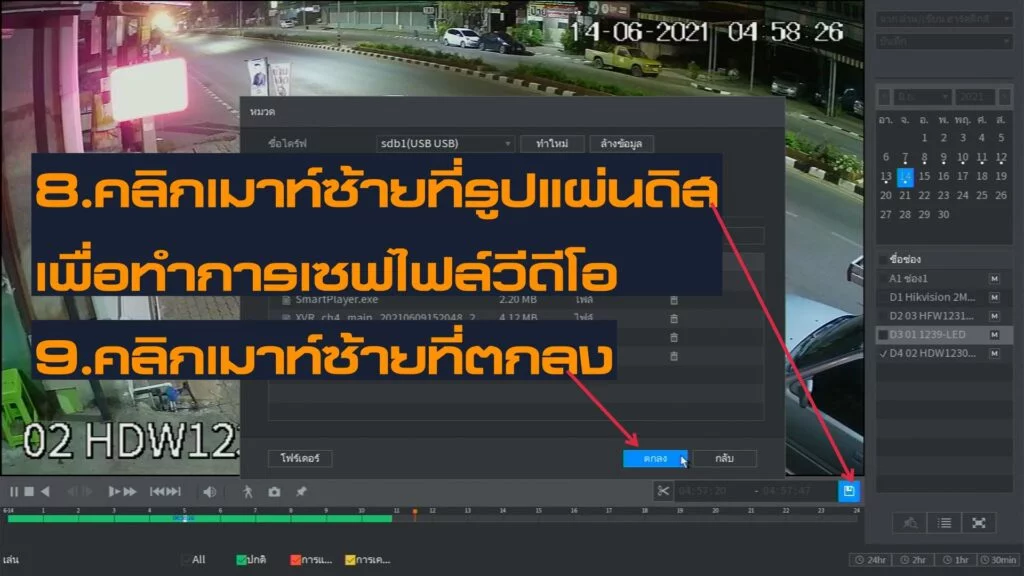The image size is (1024, 576).
Task: Click the snapshot camera icon
Action: [x=274, y=492]
